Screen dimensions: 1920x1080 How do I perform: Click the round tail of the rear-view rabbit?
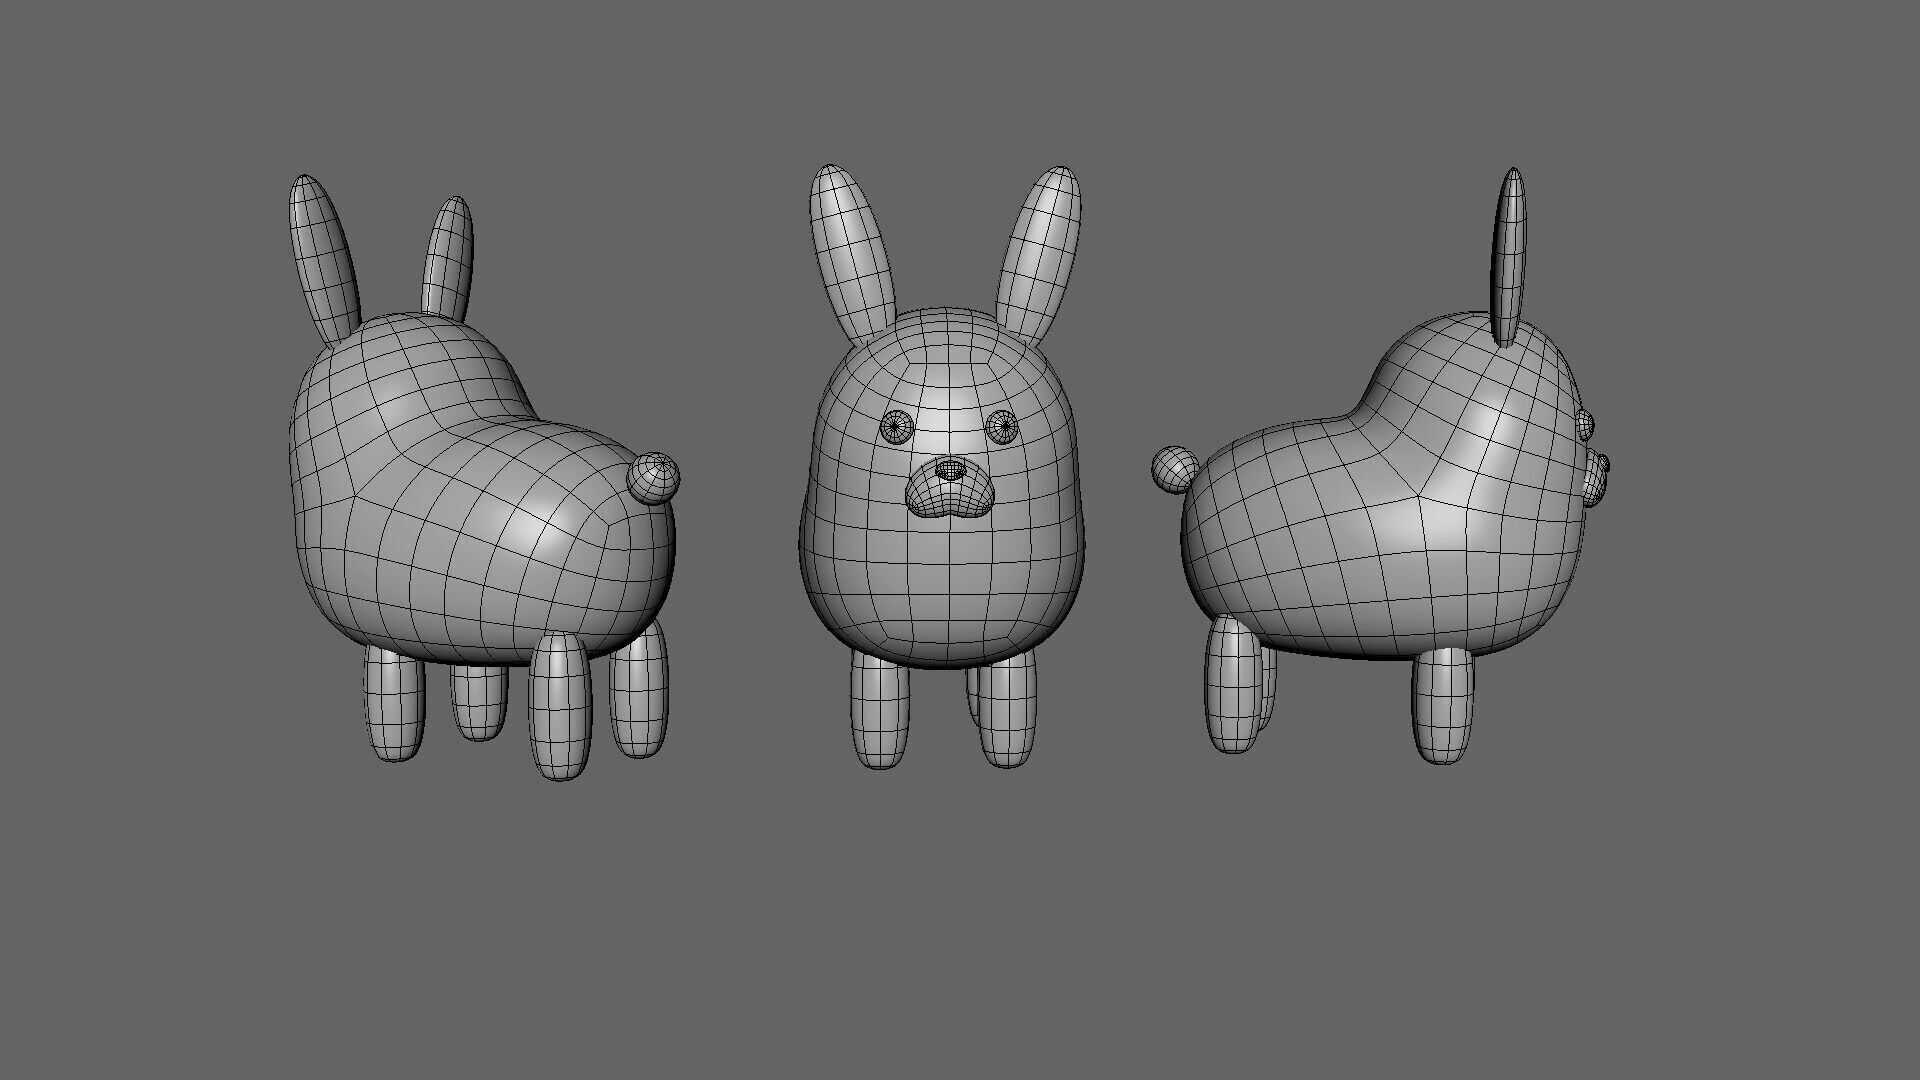click(655, 477)
